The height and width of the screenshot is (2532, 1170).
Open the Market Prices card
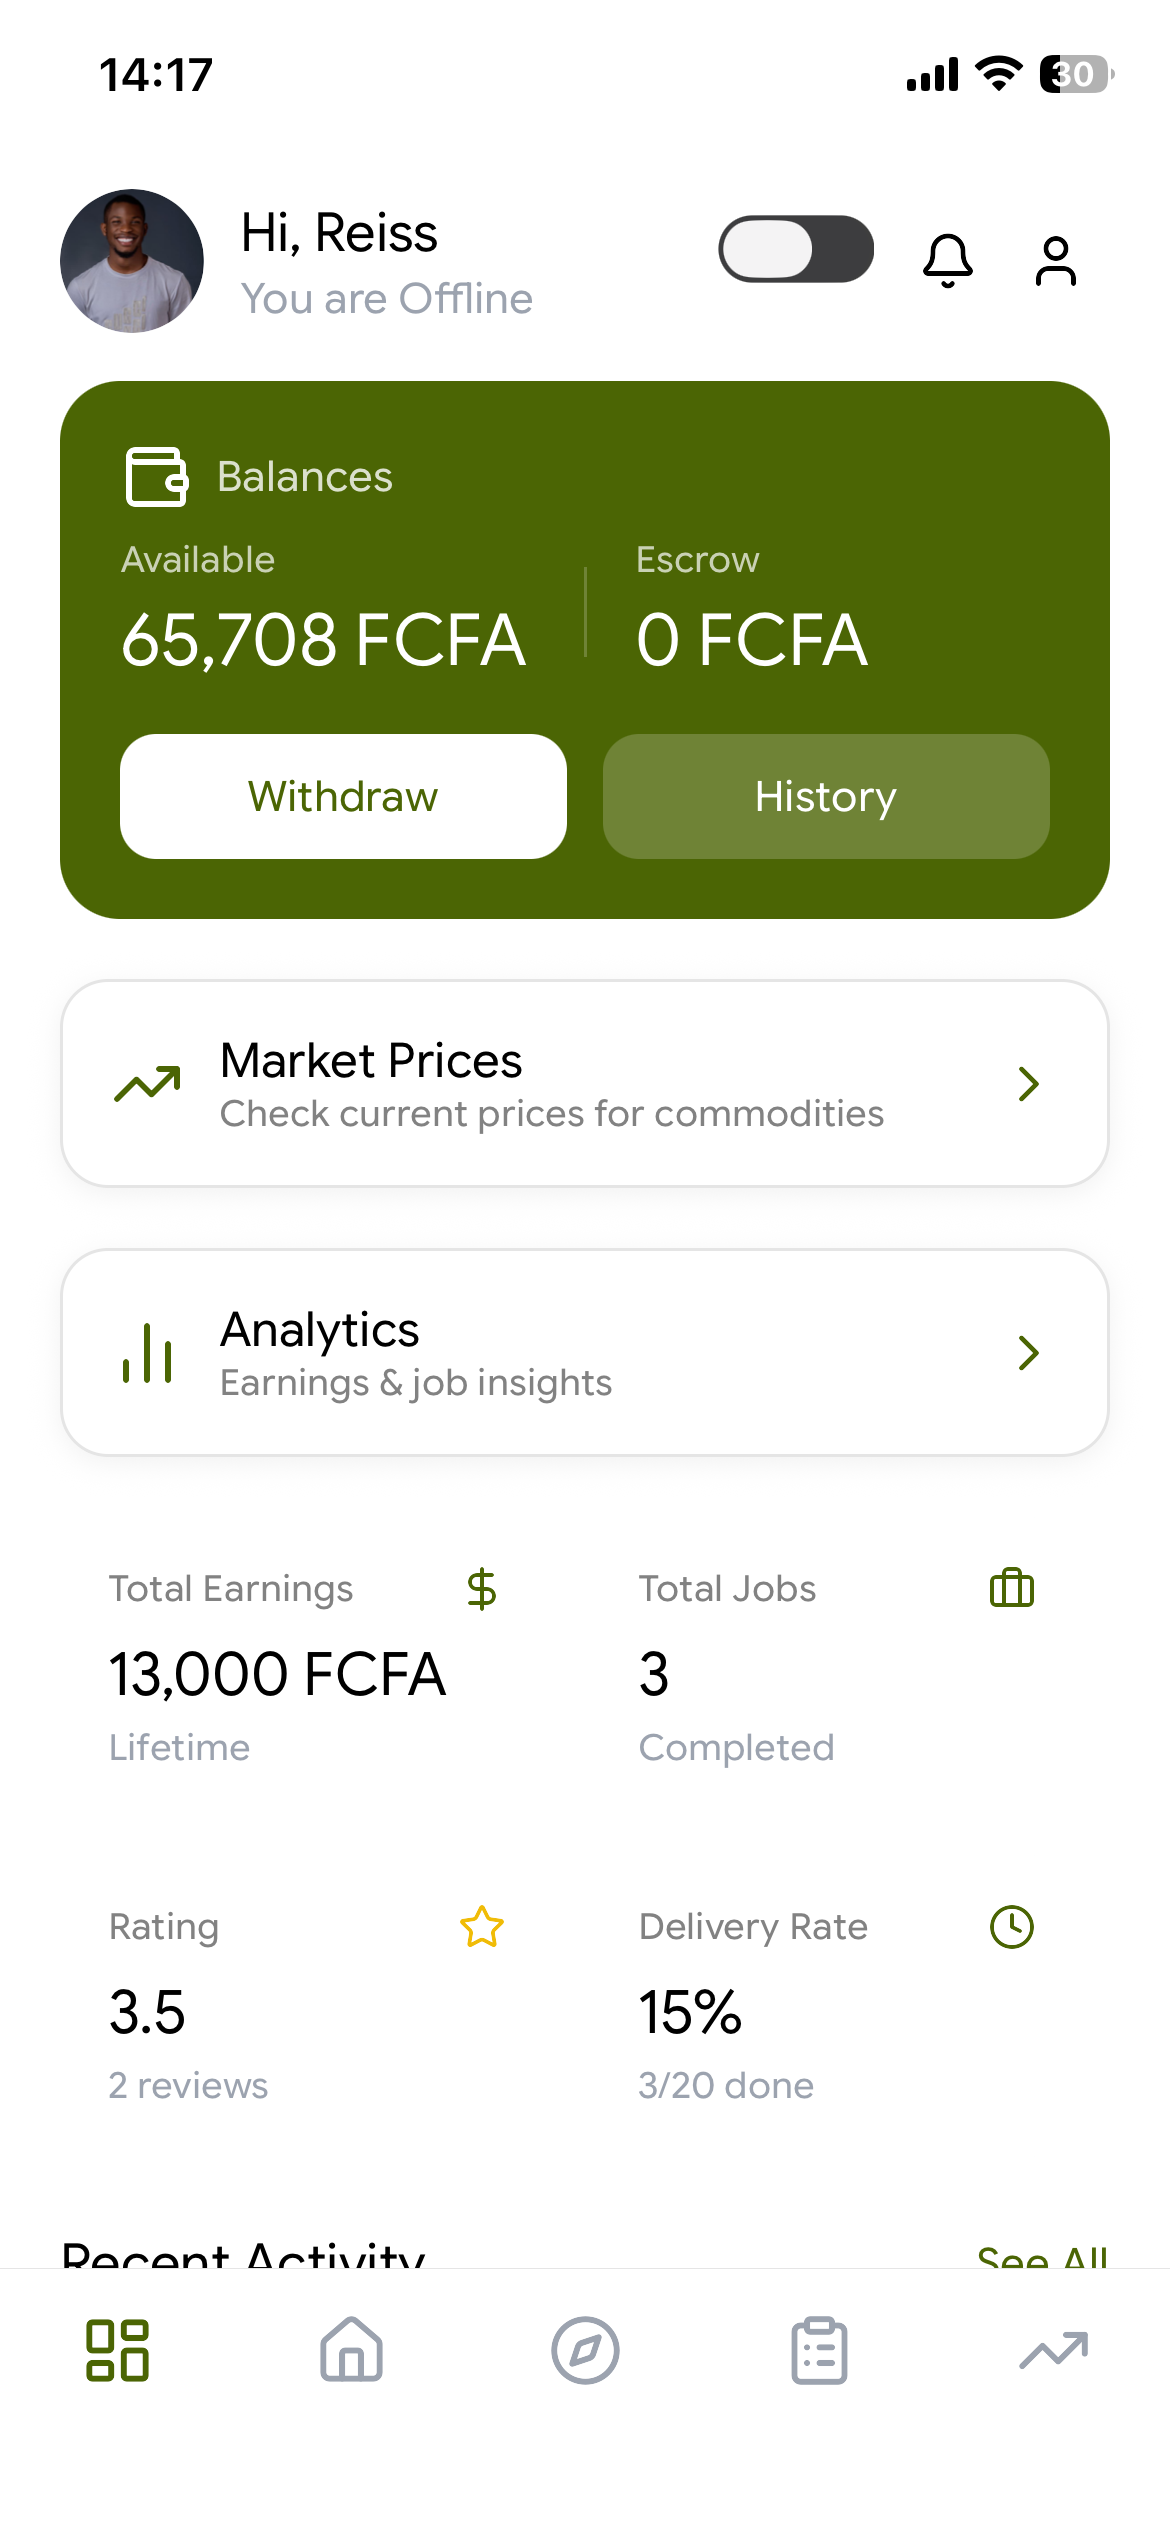[x=584, y=1084]
